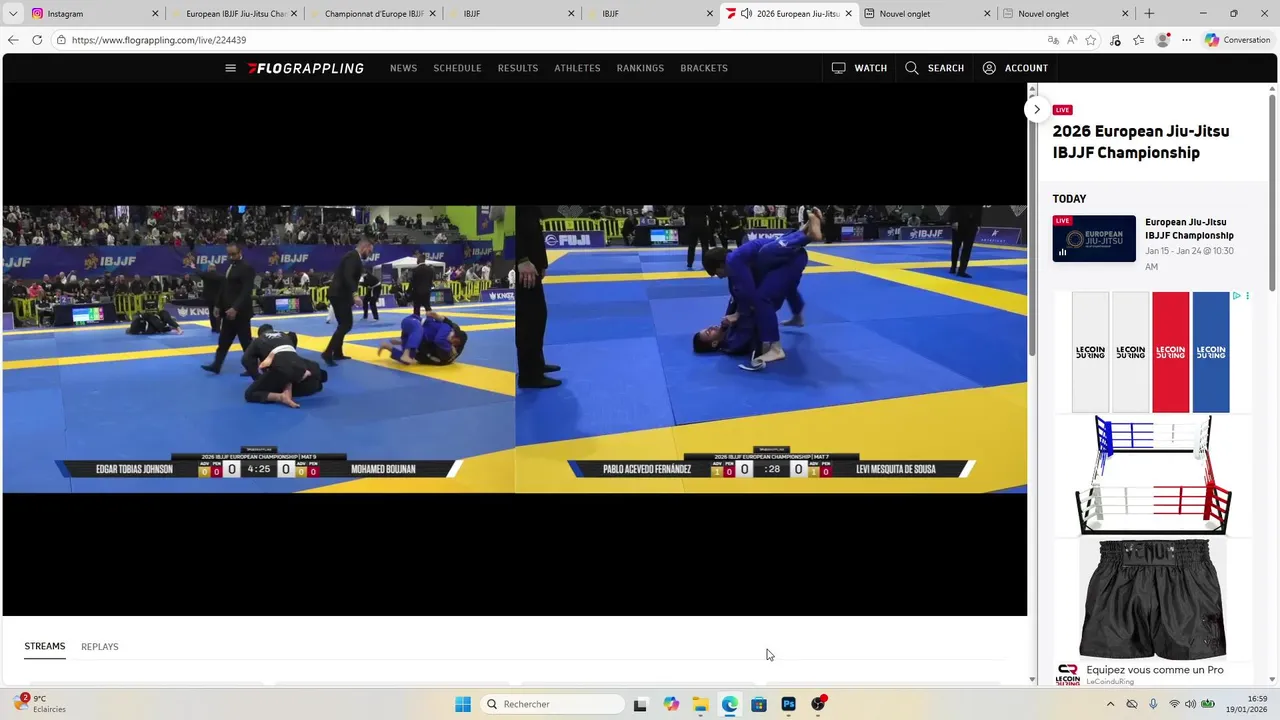The width and height of the screenshot is (1280, 720).
Task: Mute the 2026 European Jiu-Jitsu tab
Action: click(746, 14)
